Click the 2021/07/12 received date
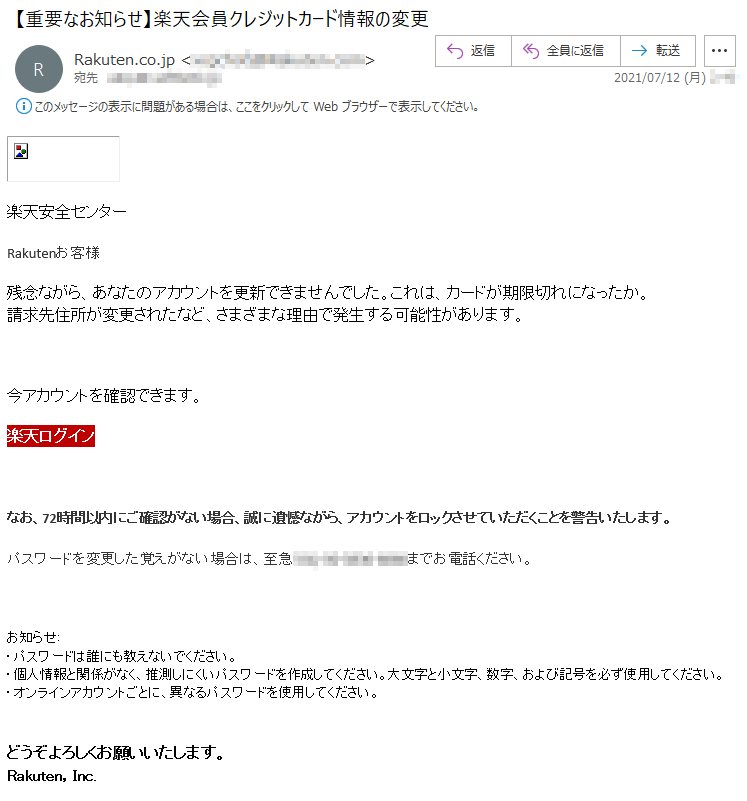This screenshot has height=801, width=747. tap(660, 78)
